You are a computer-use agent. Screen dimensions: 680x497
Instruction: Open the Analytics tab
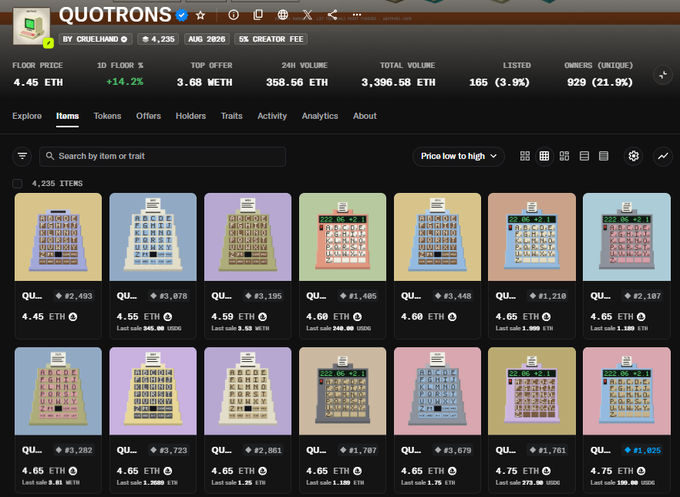point(320,116)
